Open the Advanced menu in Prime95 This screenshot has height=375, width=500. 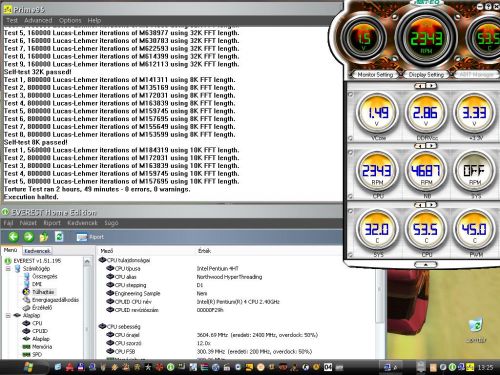[x=38, y=20]
